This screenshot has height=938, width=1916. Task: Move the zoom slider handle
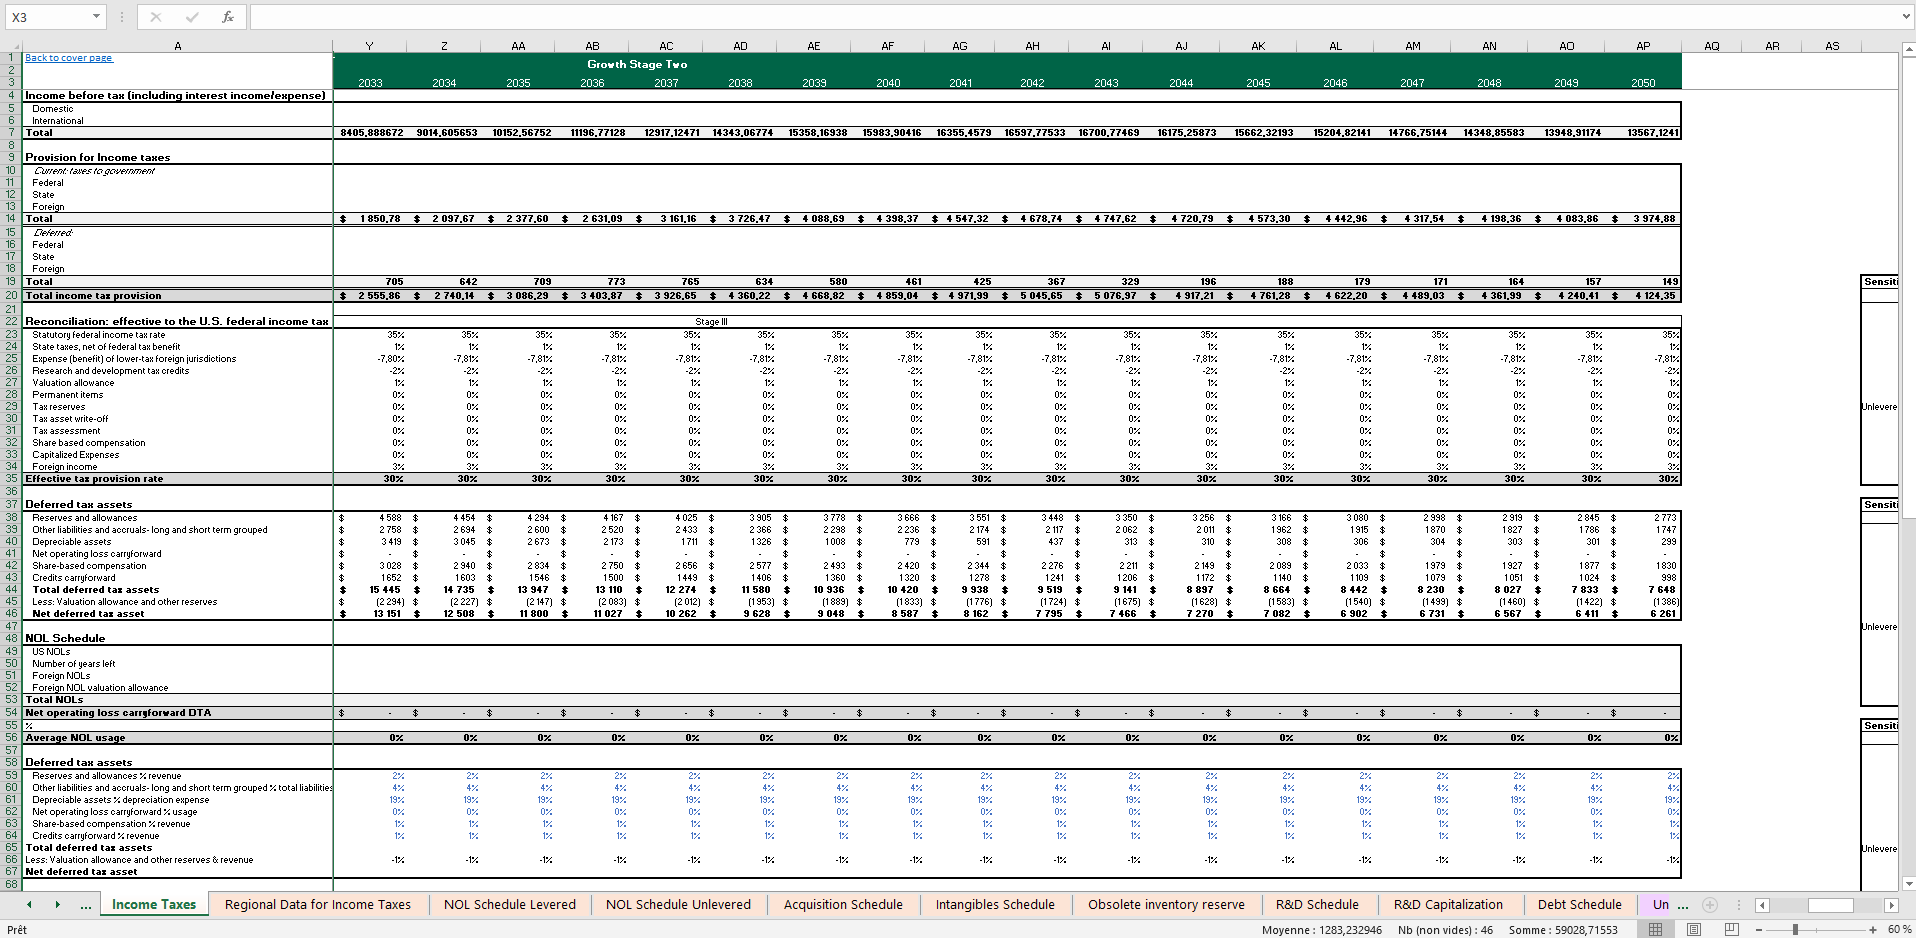pyautogui.click(x=1796, y=929)
